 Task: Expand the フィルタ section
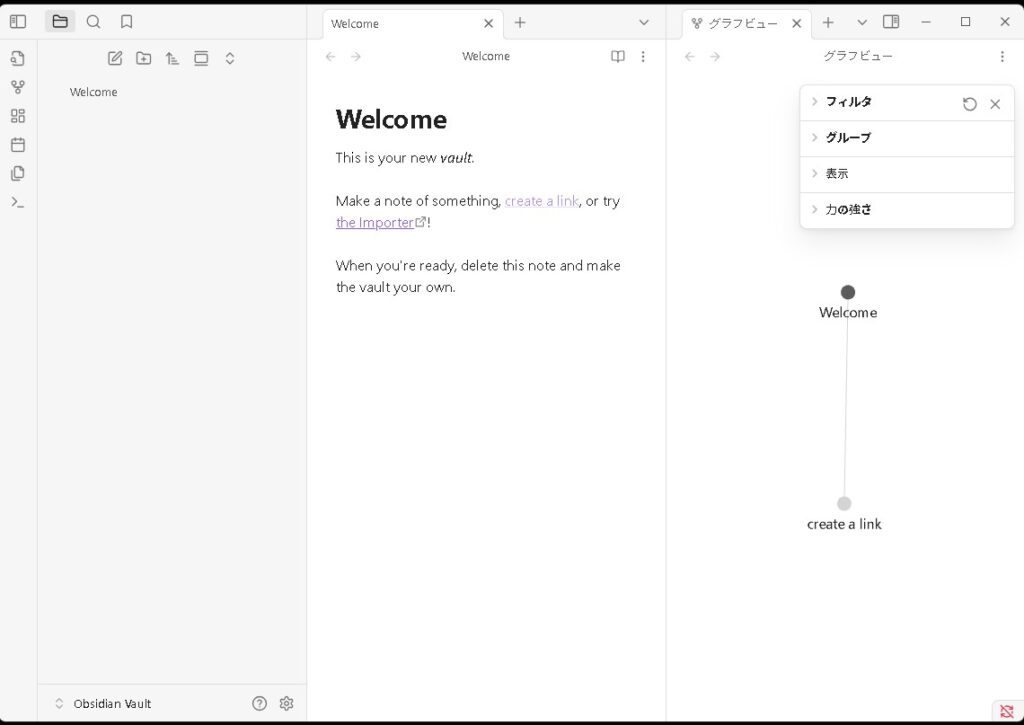848,102
